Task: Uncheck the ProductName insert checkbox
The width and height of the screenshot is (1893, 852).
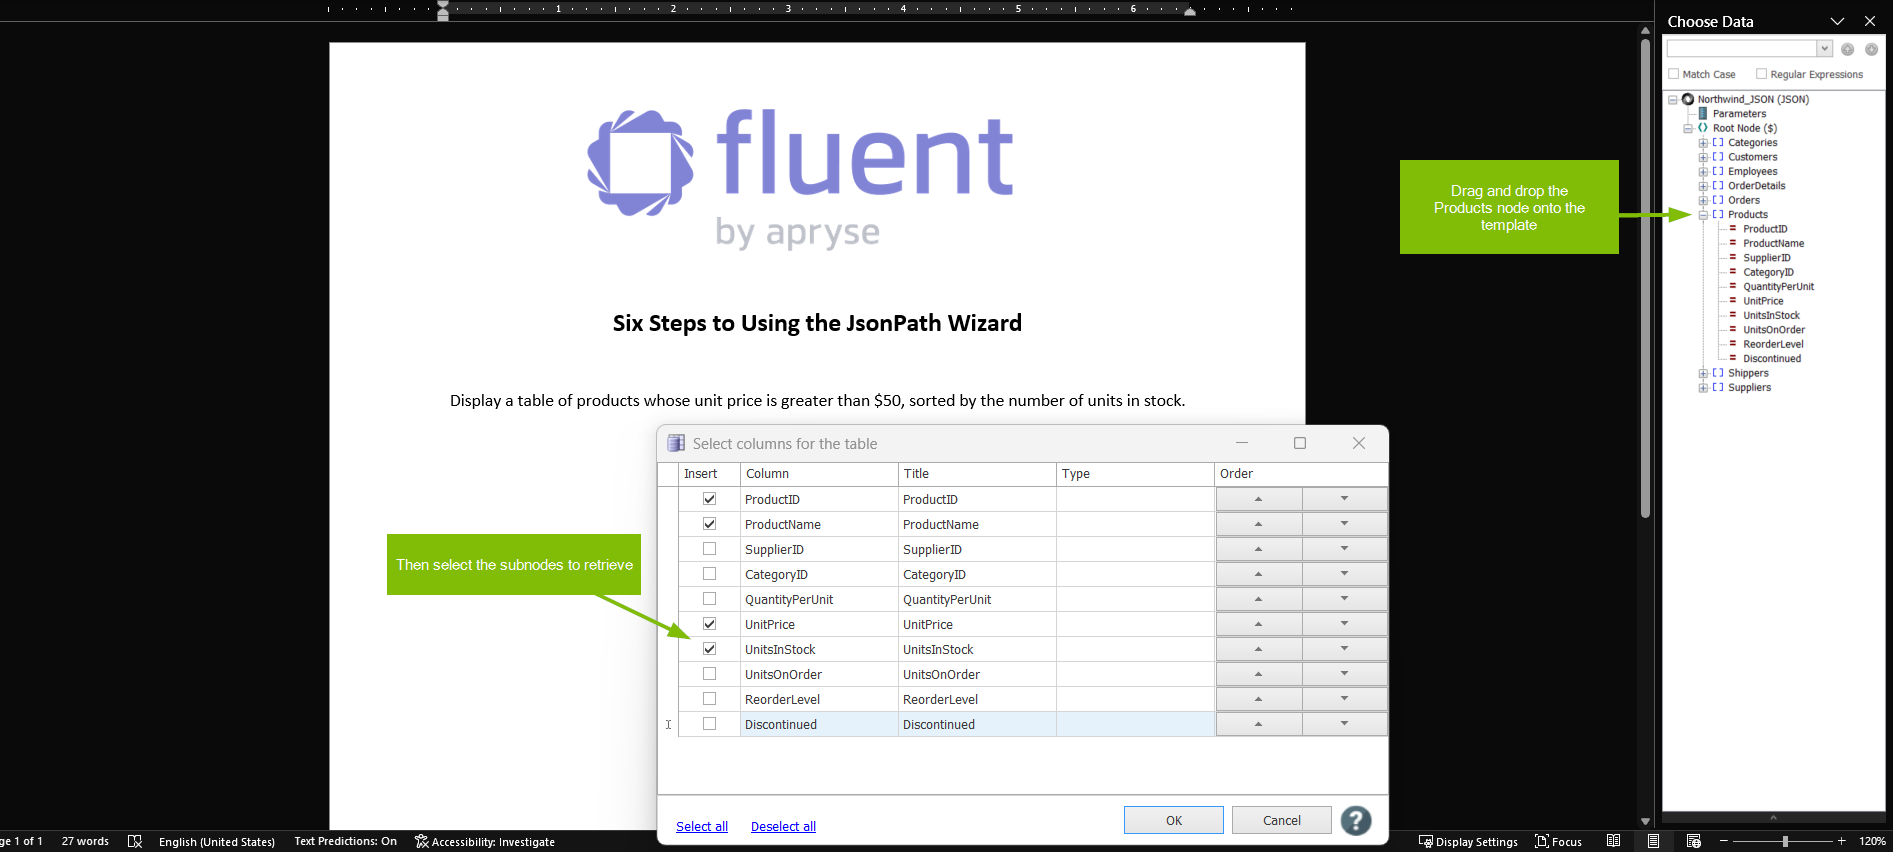Action: coord(709,523)
